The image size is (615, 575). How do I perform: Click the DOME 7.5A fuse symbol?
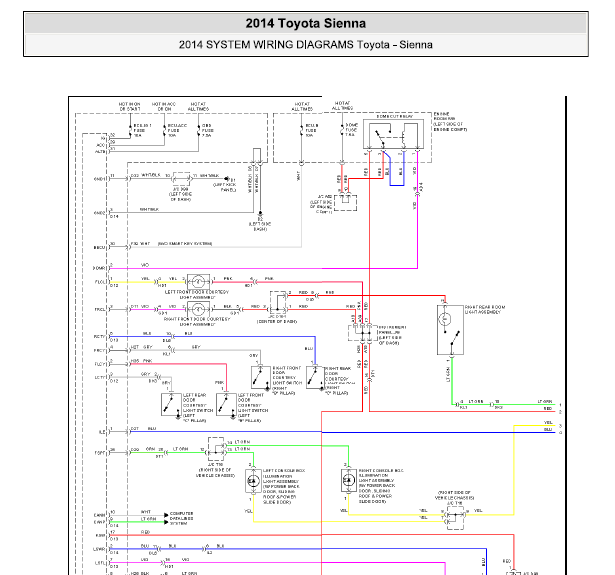342,129
